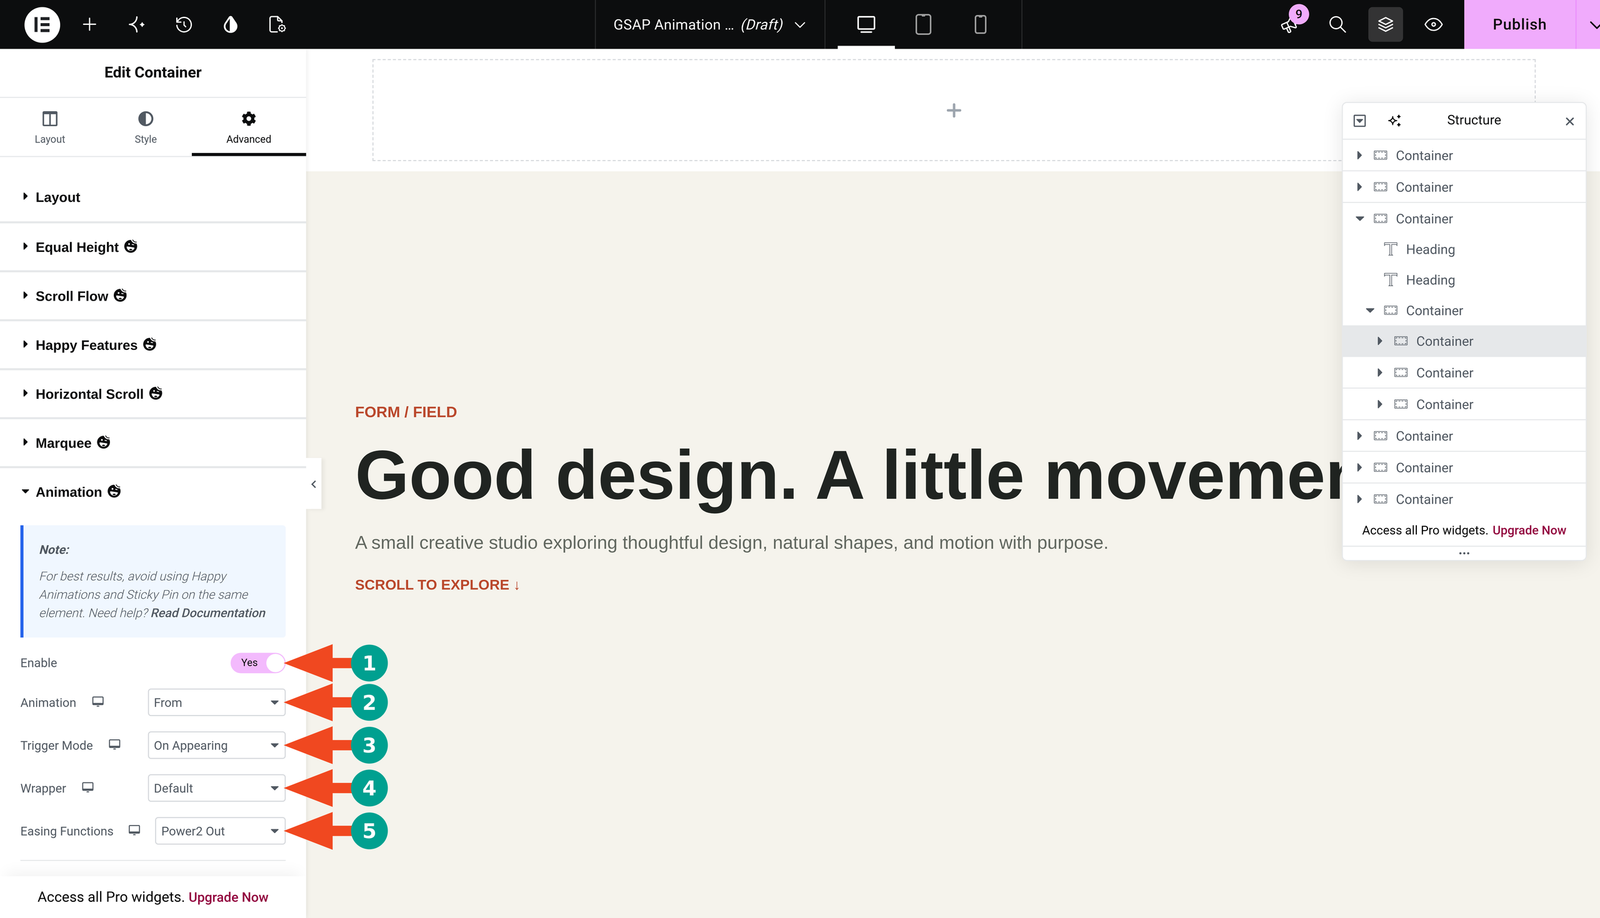Click the responsive icon next to Easing Functions
Screen dimensions: 1600x918
[x=134, y=830]
